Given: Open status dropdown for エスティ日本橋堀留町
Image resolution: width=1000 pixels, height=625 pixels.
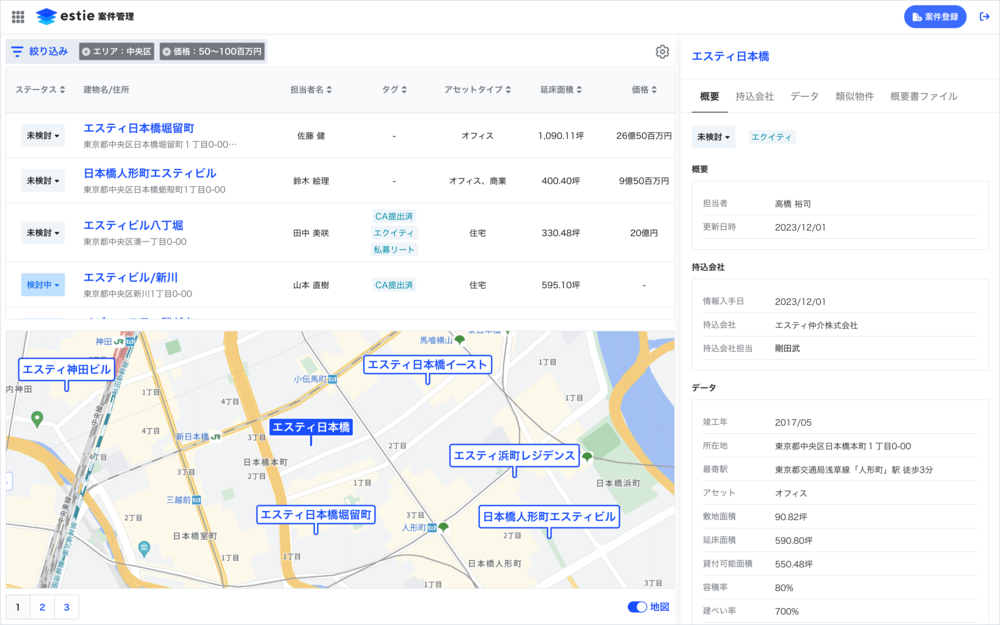Looking at the screenshot, I should (43, 136).
